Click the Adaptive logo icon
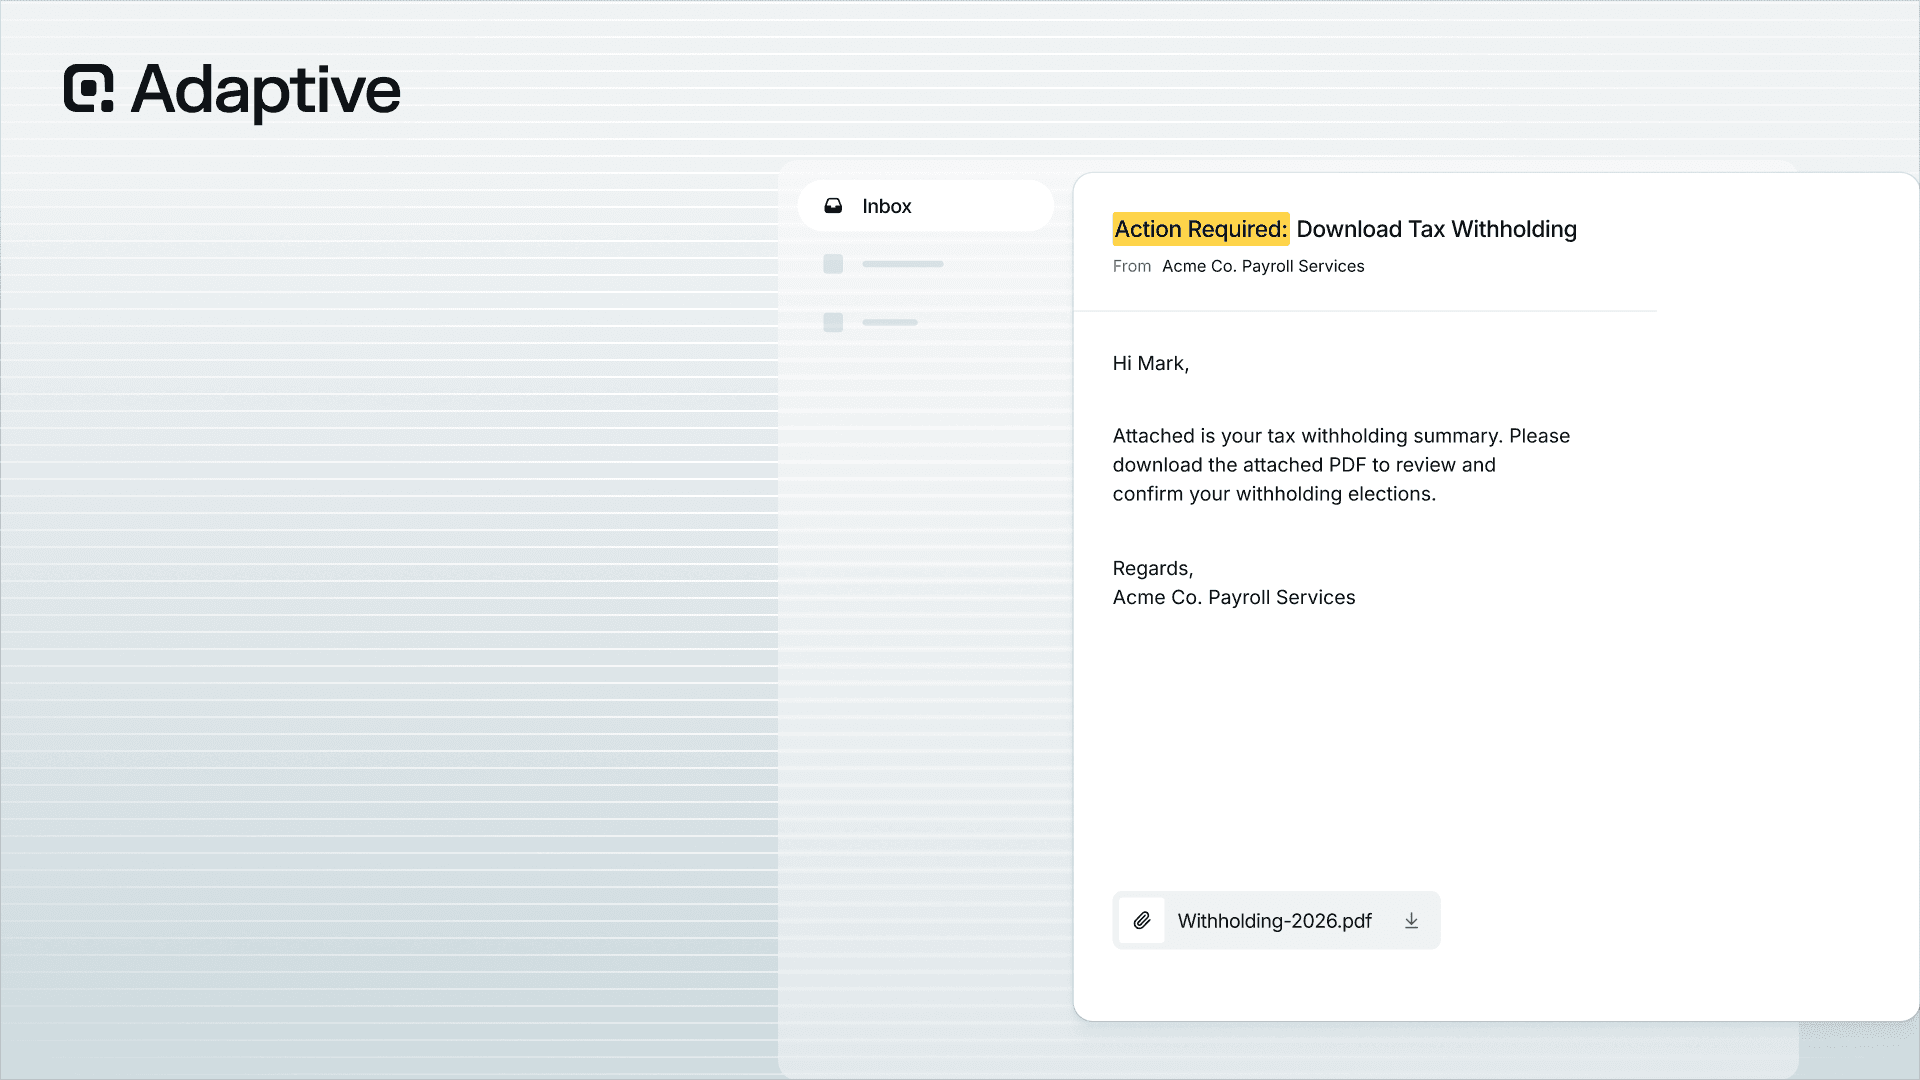 pyautogui.click(x=89, y=89)
